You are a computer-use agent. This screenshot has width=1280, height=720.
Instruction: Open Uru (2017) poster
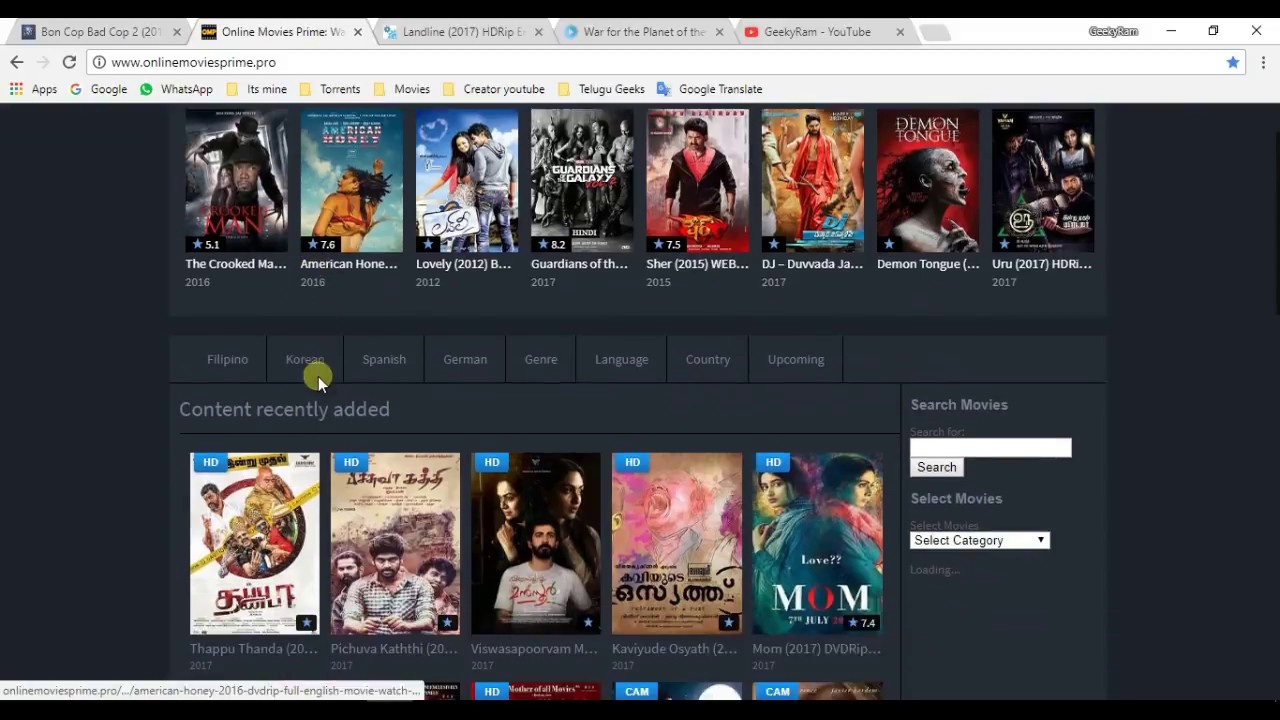1043,180
